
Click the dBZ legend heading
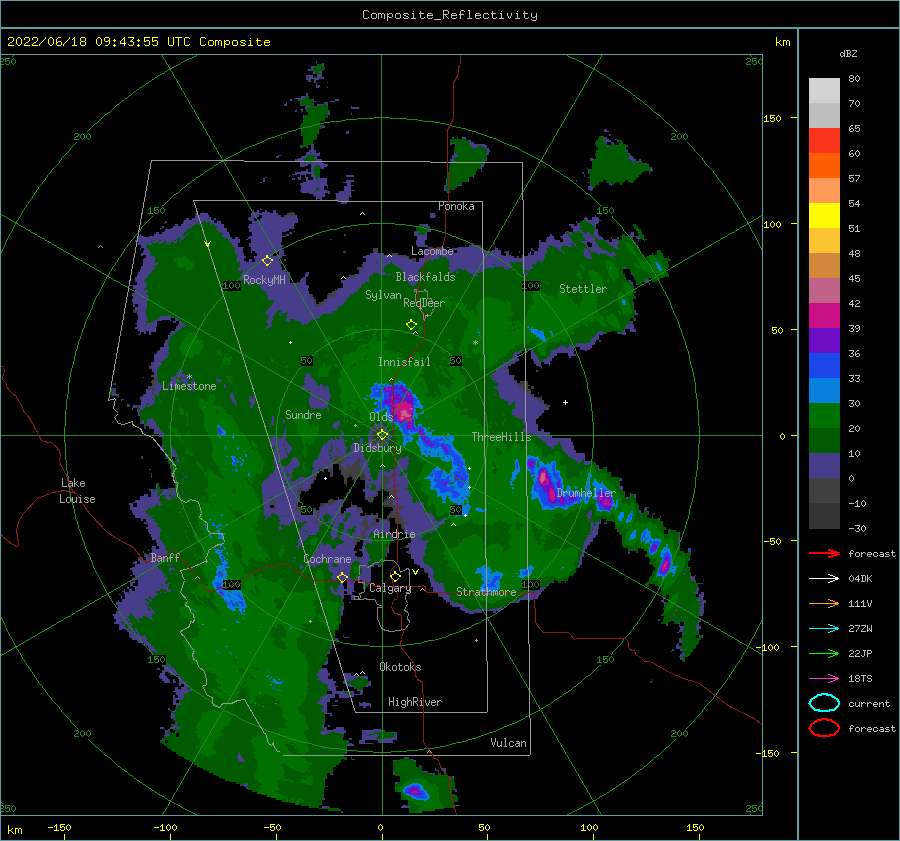[x=848, y=54]
